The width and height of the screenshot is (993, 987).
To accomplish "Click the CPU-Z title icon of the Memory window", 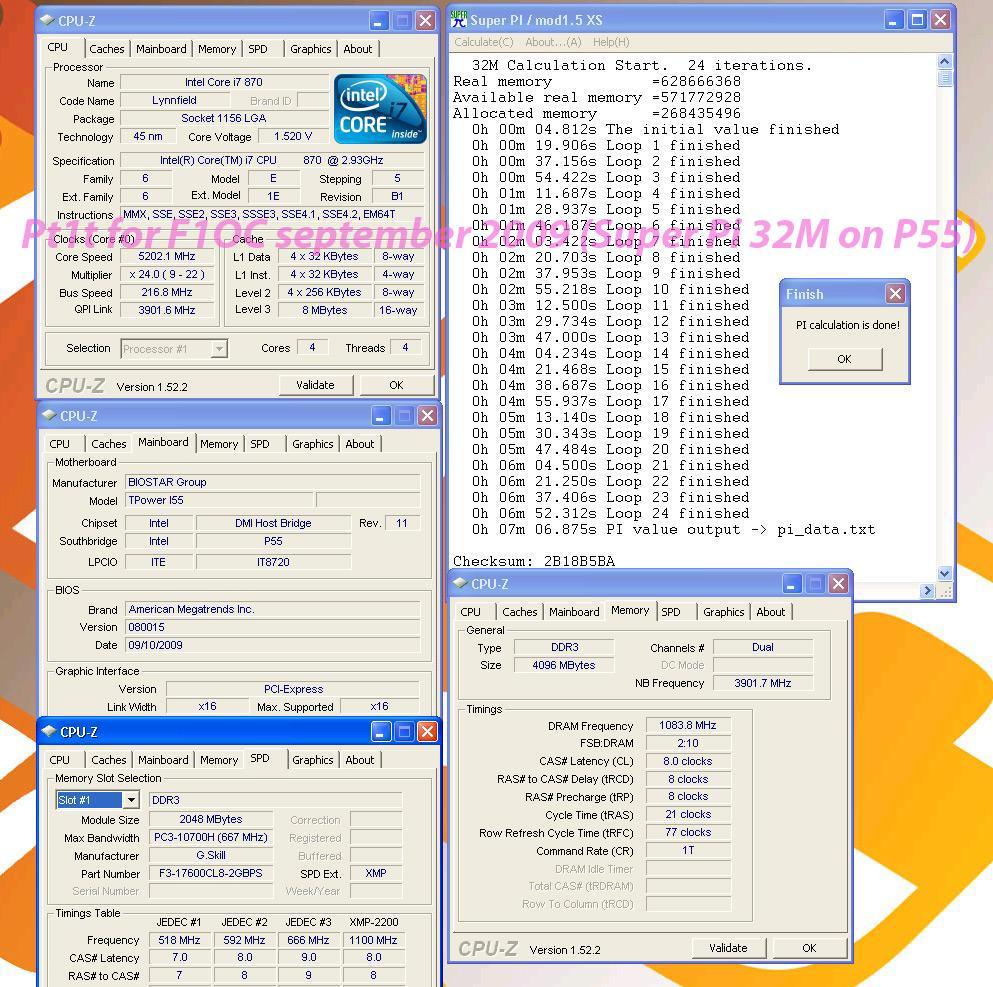I will pyautogui.click(x=460, y=583).
